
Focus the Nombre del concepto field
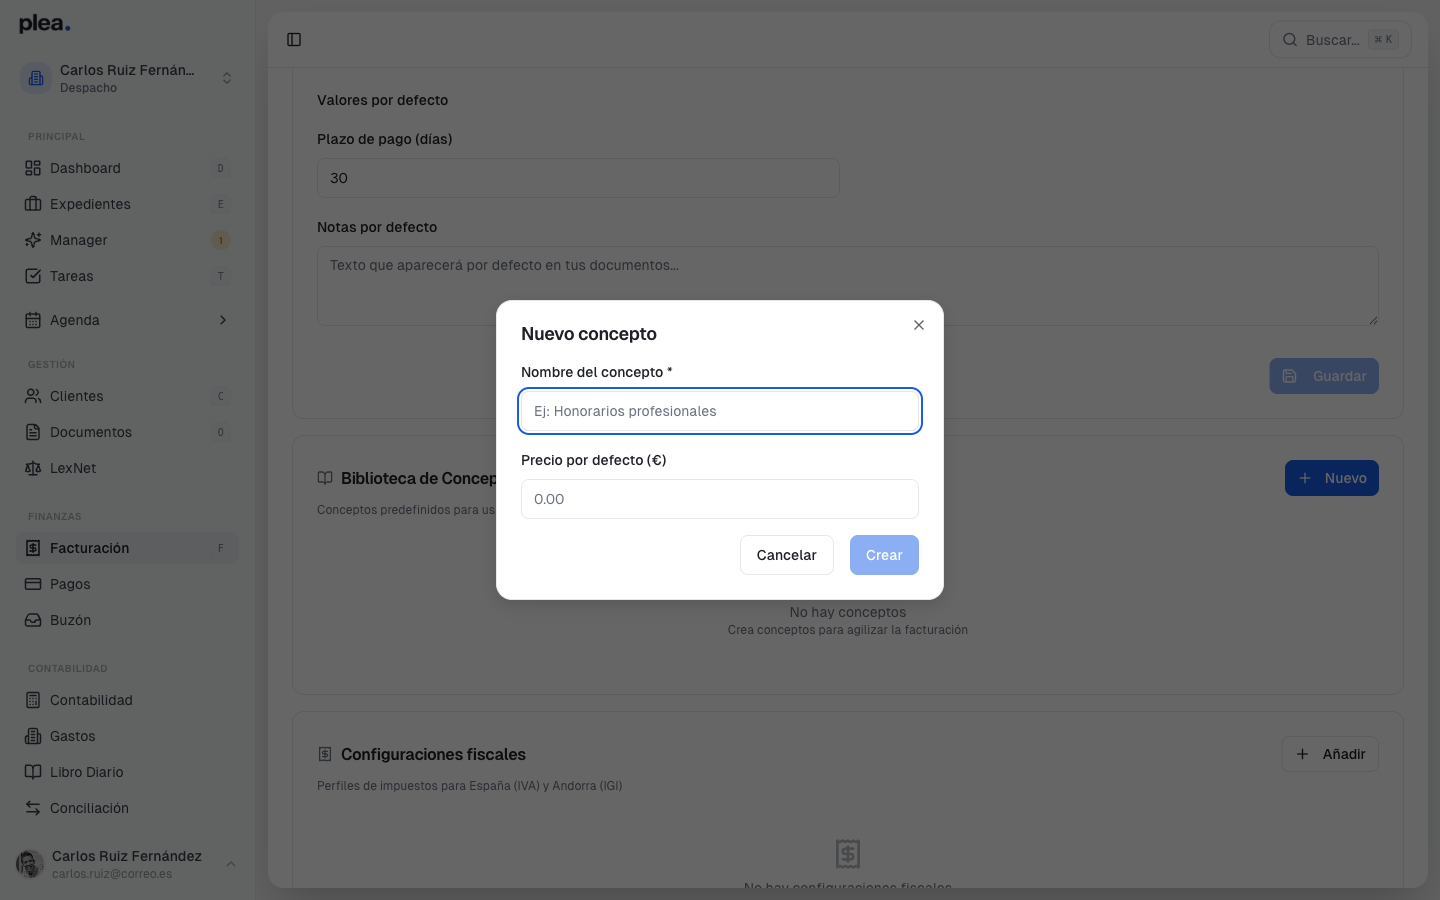tap(720, 411)
